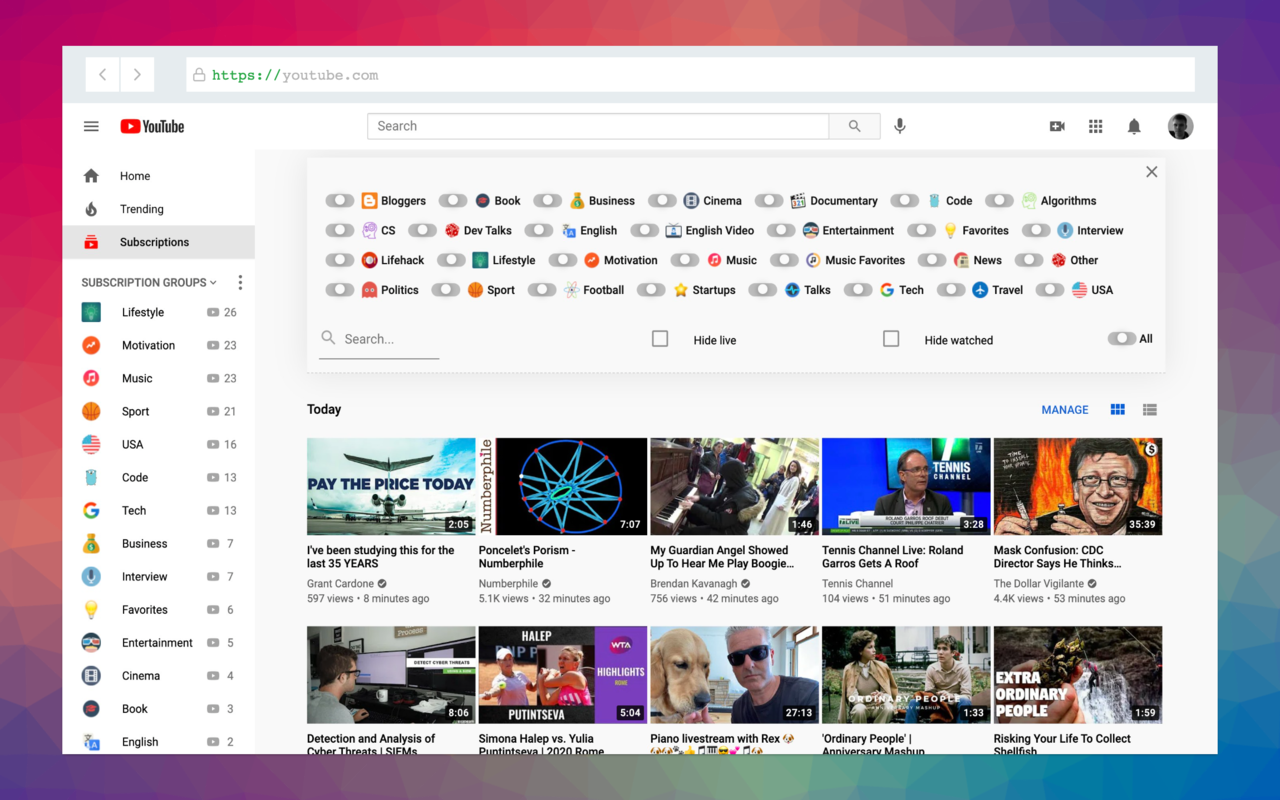Open Numberphile channel link
The image size is (1280, 800).
click(508, 584)
